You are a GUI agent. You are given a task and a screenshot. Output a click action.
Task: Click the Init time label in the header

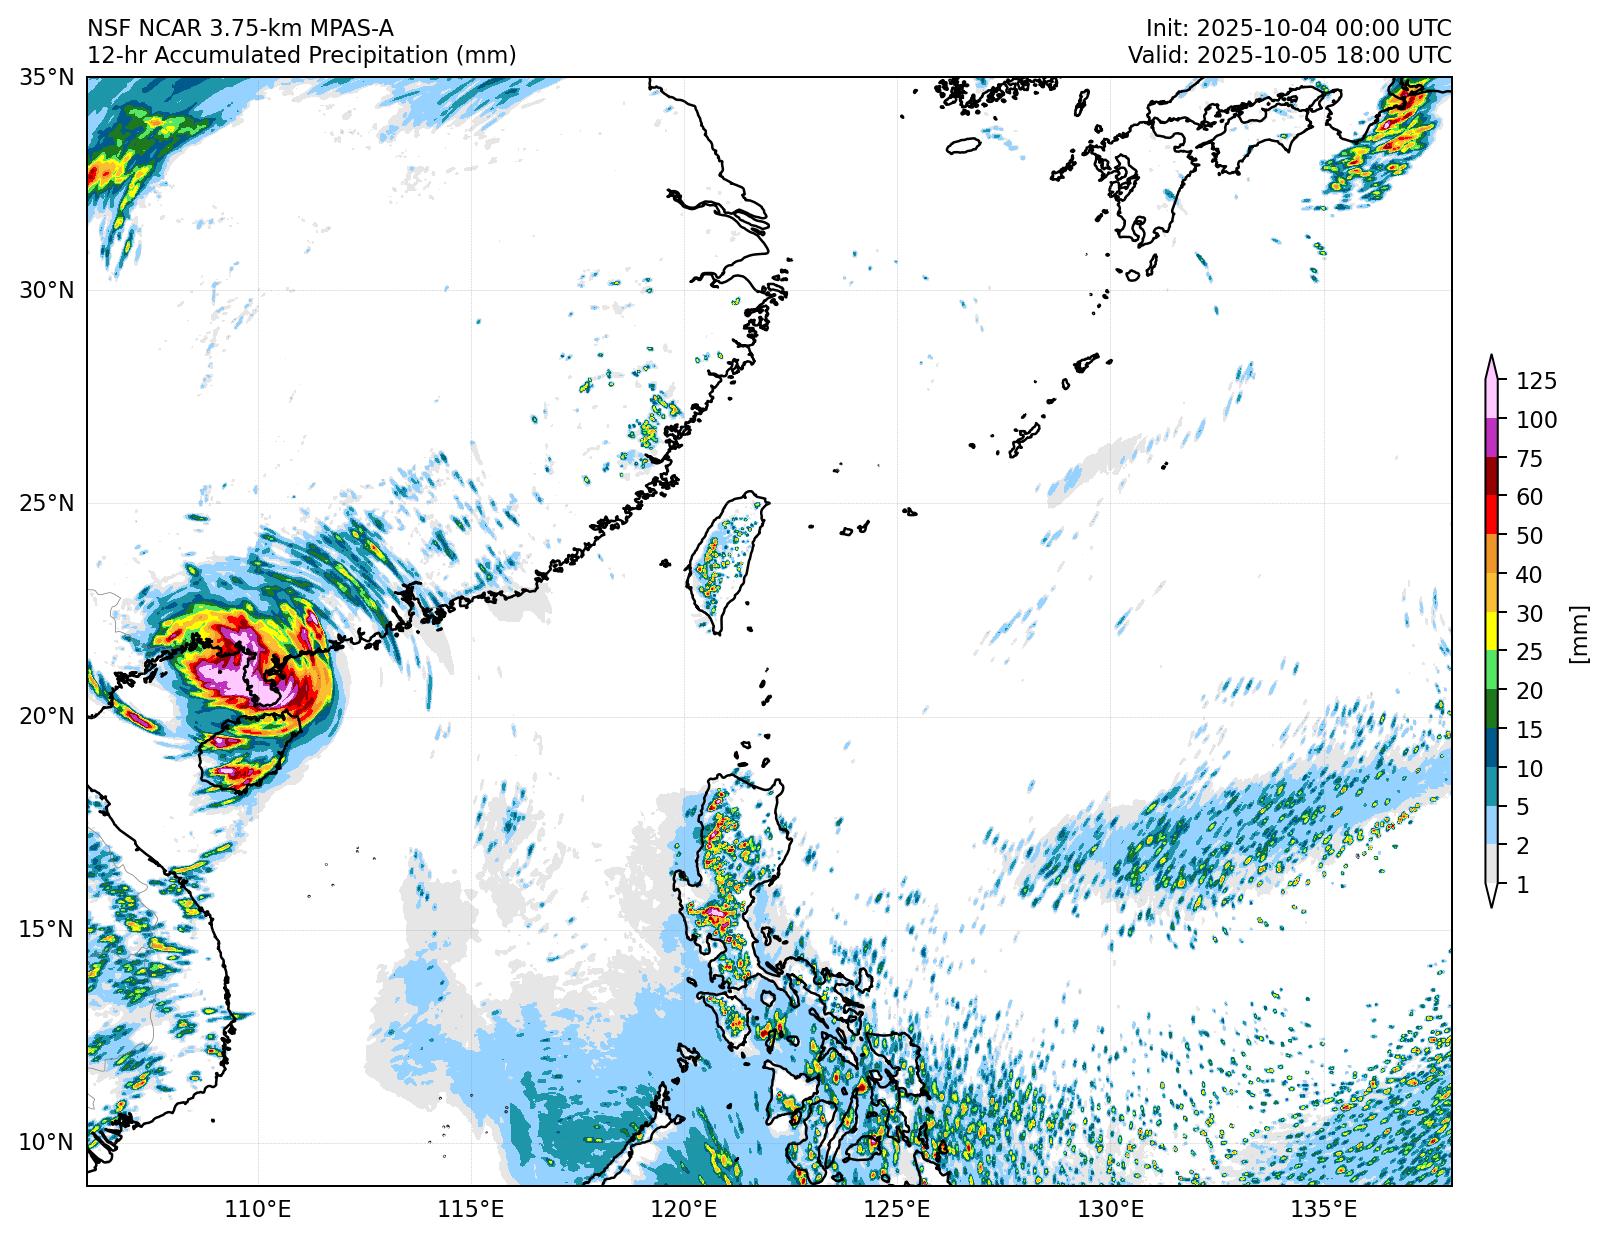click(x=1298, y=28)
